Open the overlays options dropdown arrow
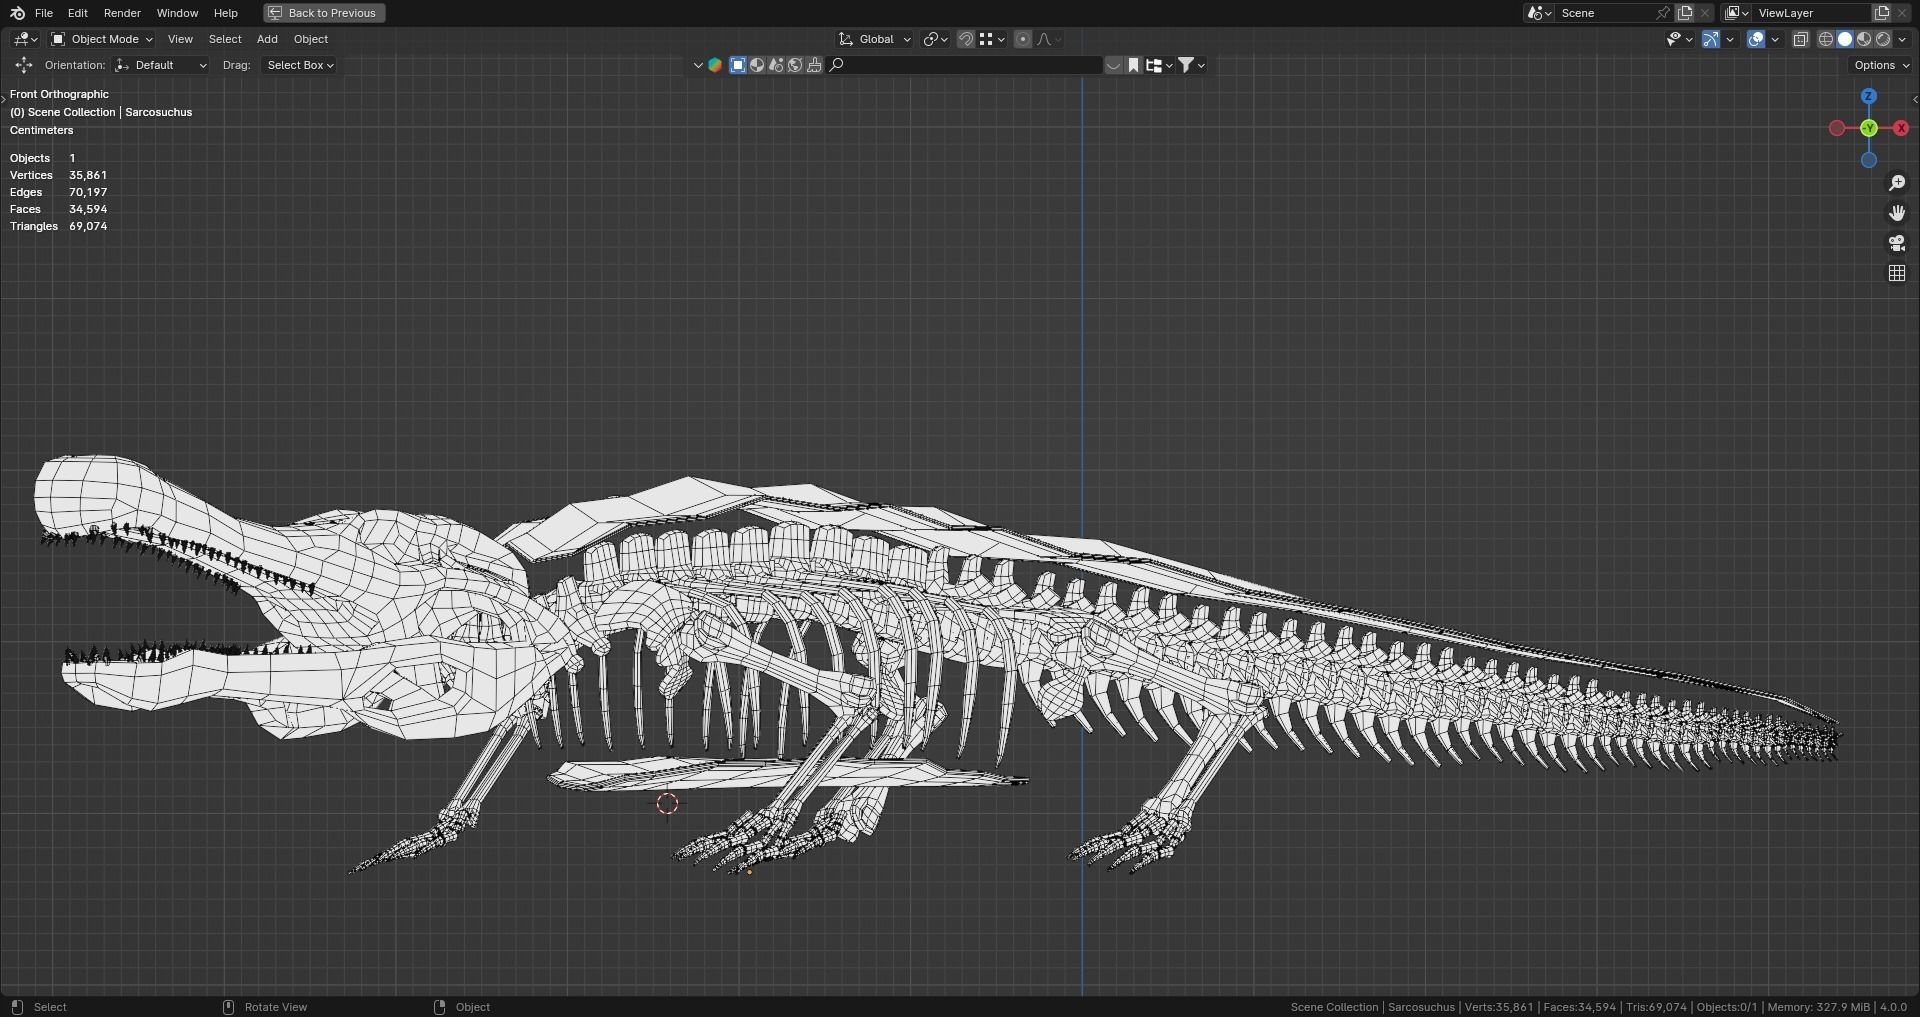 1775,39
